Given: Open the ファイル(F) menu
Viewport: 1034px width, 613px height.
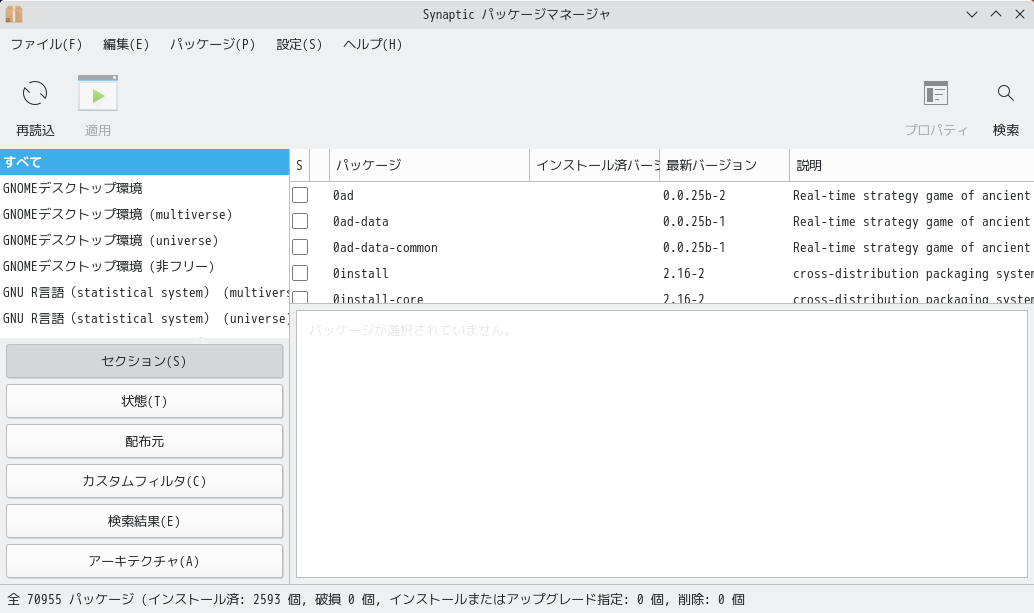Looking at the screenshot, I should point(46,44).
